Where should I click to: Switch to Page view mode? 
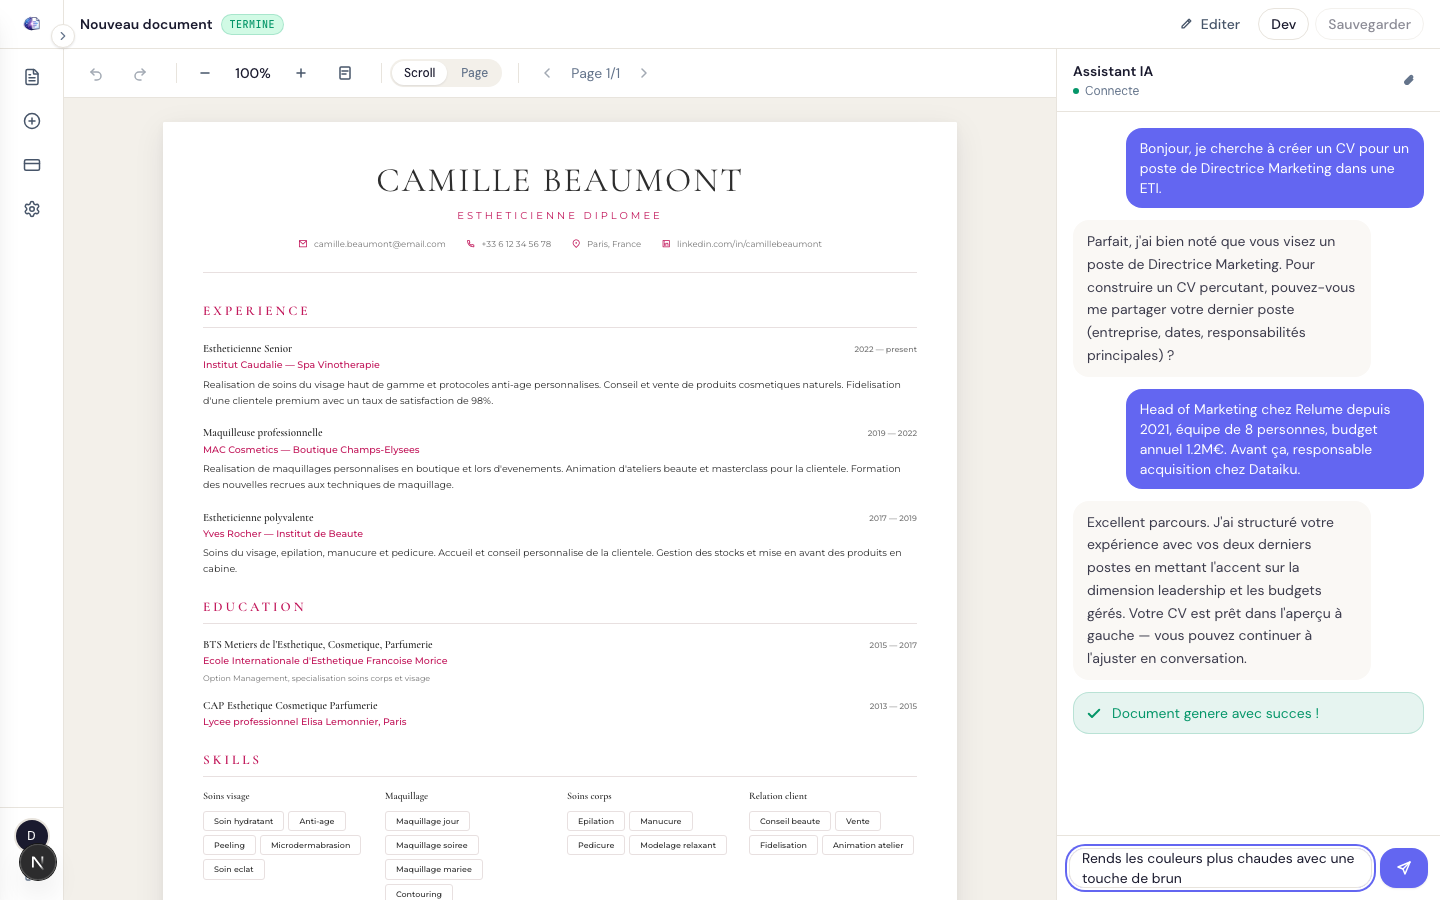pos(474,73)
